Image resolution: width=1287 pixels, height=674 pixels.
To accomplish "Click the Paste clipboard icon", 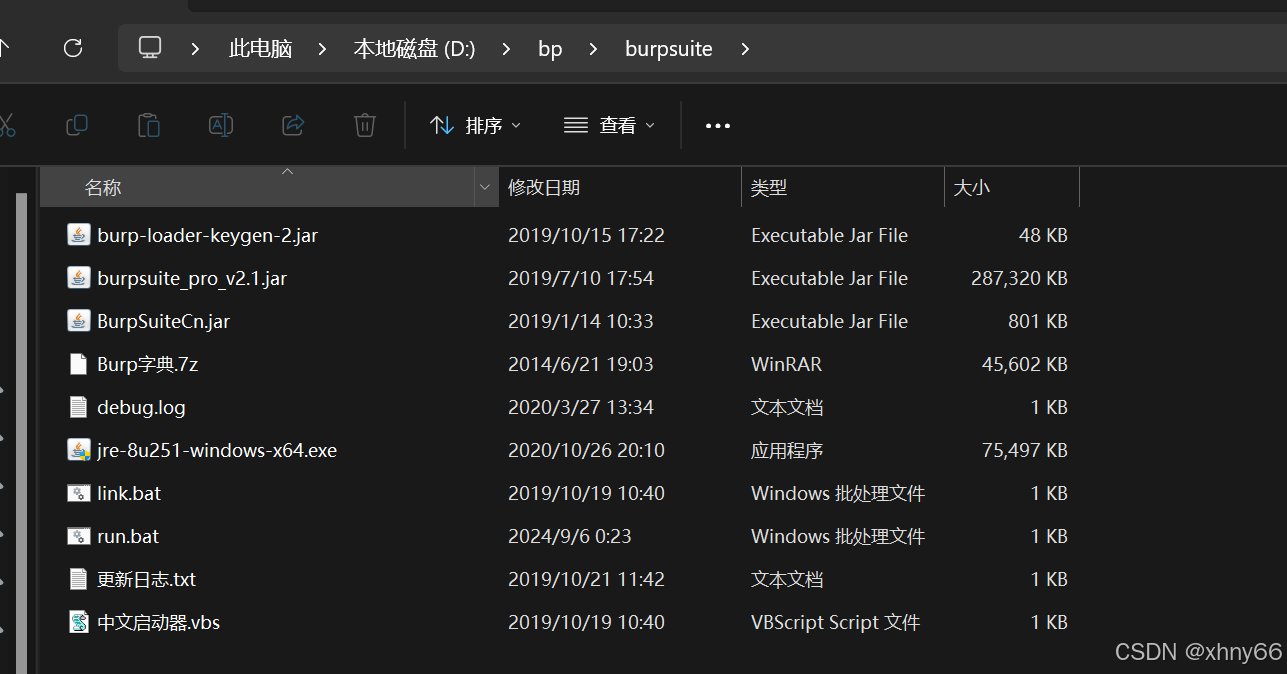I will tap(148, 125).
